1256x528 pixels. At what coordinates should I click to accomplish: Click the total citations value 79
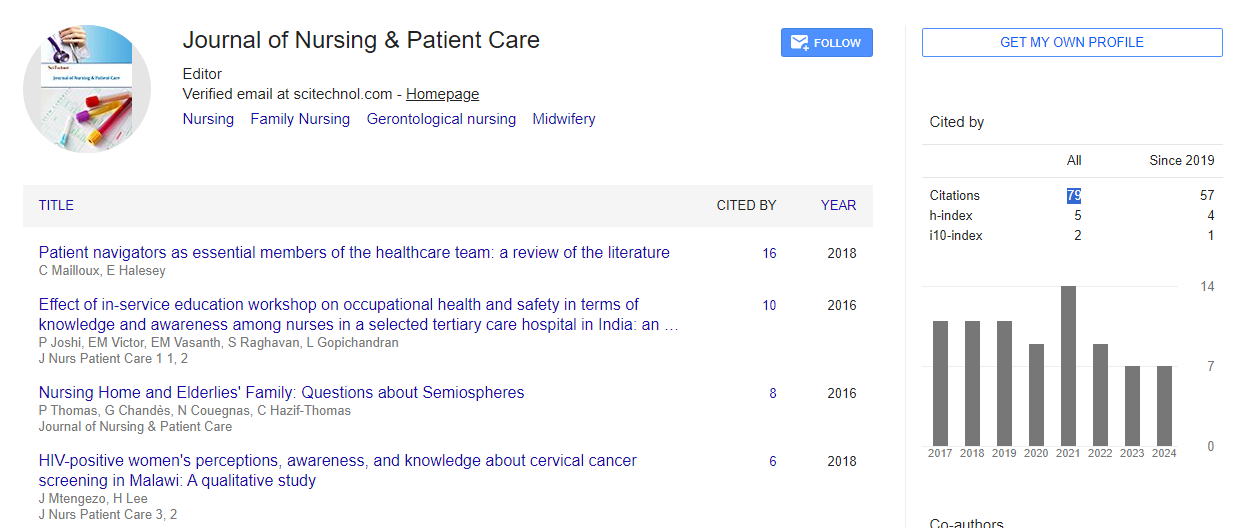click(1073, 196)
